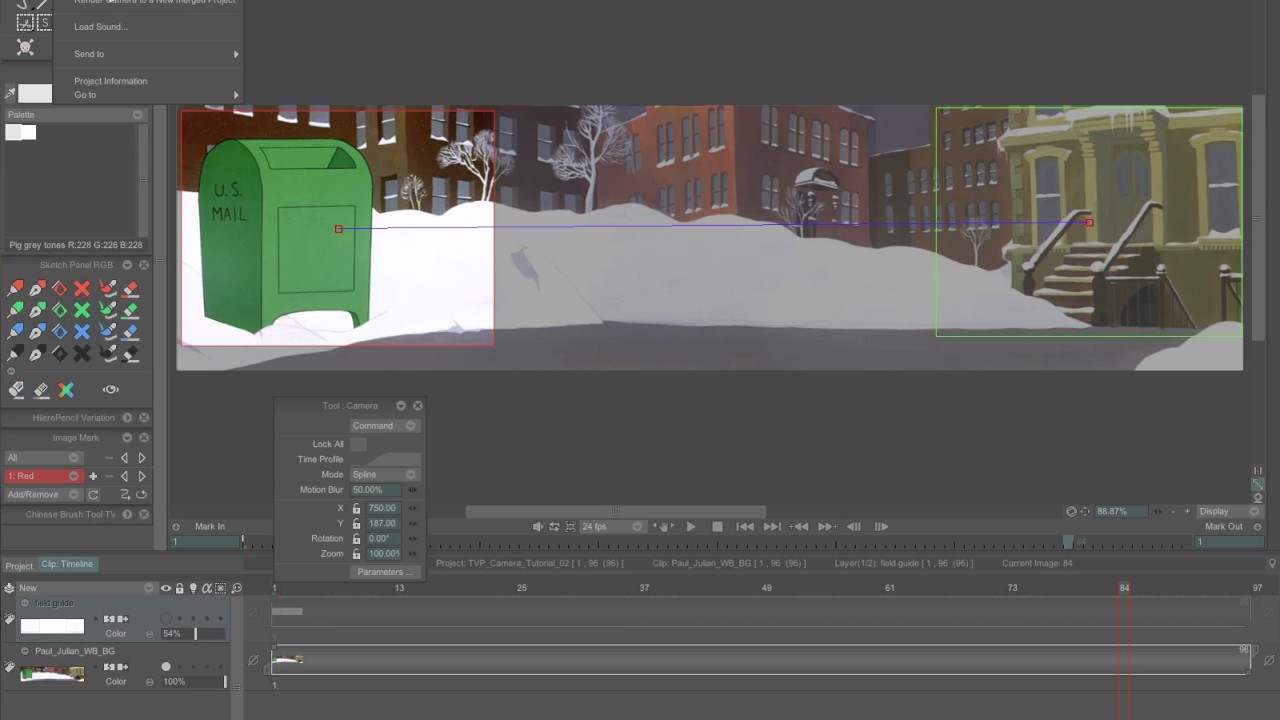Open the Mode Spline dropdown
This screenshot has height=720, width=1280.
click(x=384, y=474)
